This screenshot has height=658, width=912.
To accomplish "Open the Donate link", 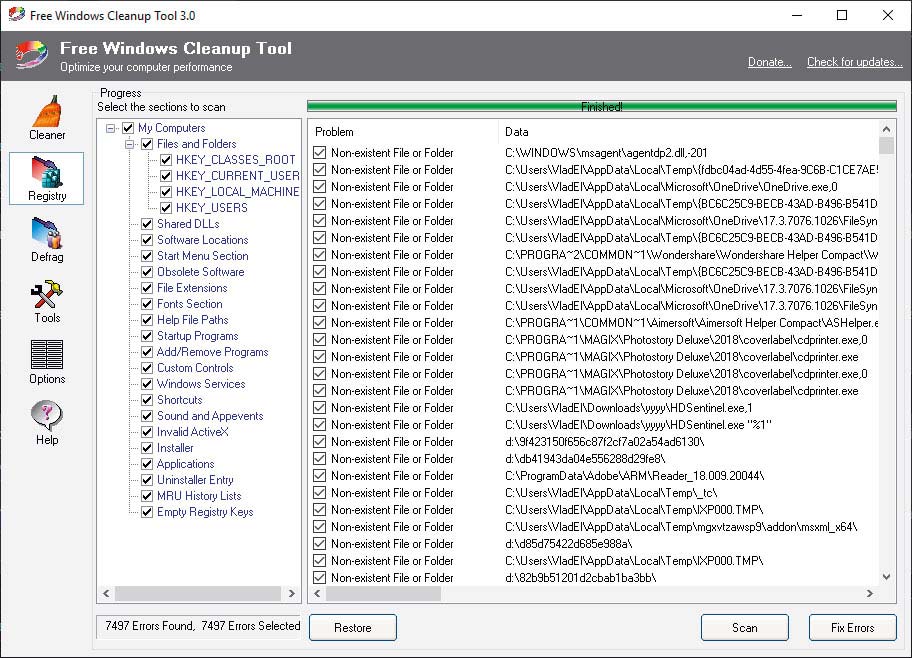I will (770, 62).
